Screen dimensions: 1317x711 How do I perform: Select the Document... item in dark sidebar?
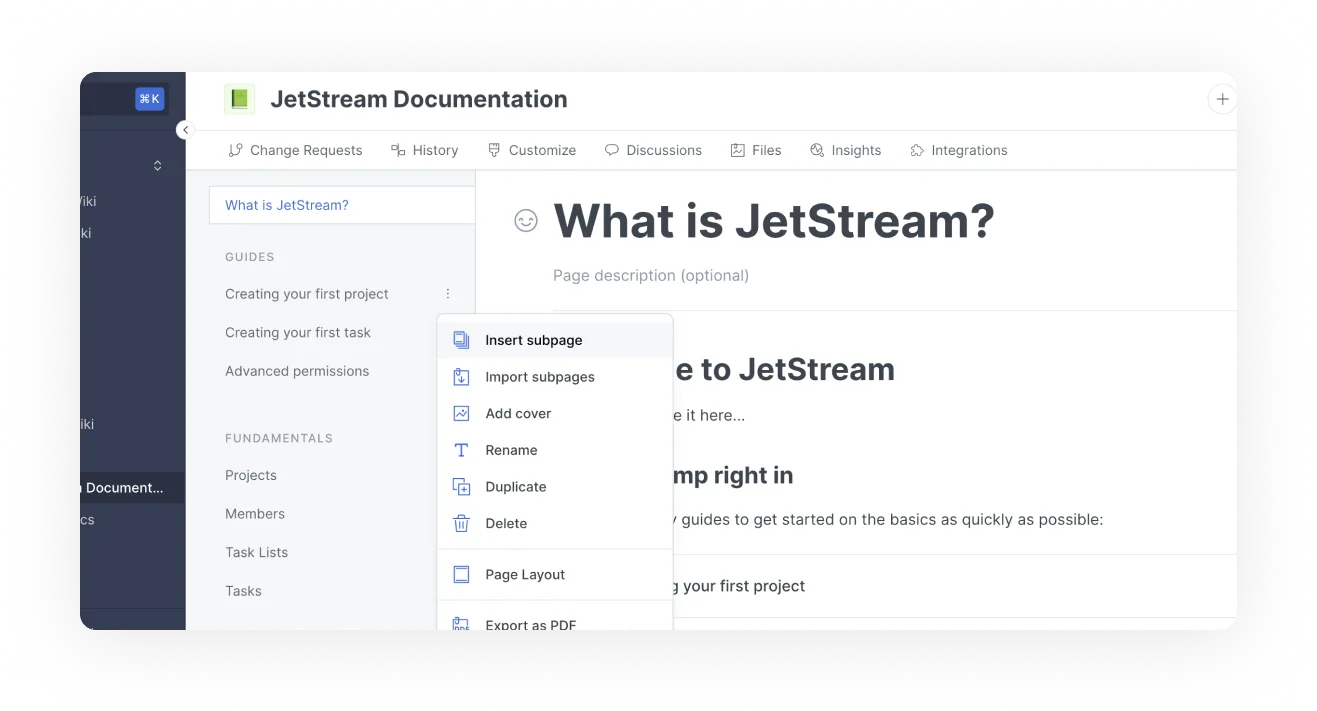132,488
